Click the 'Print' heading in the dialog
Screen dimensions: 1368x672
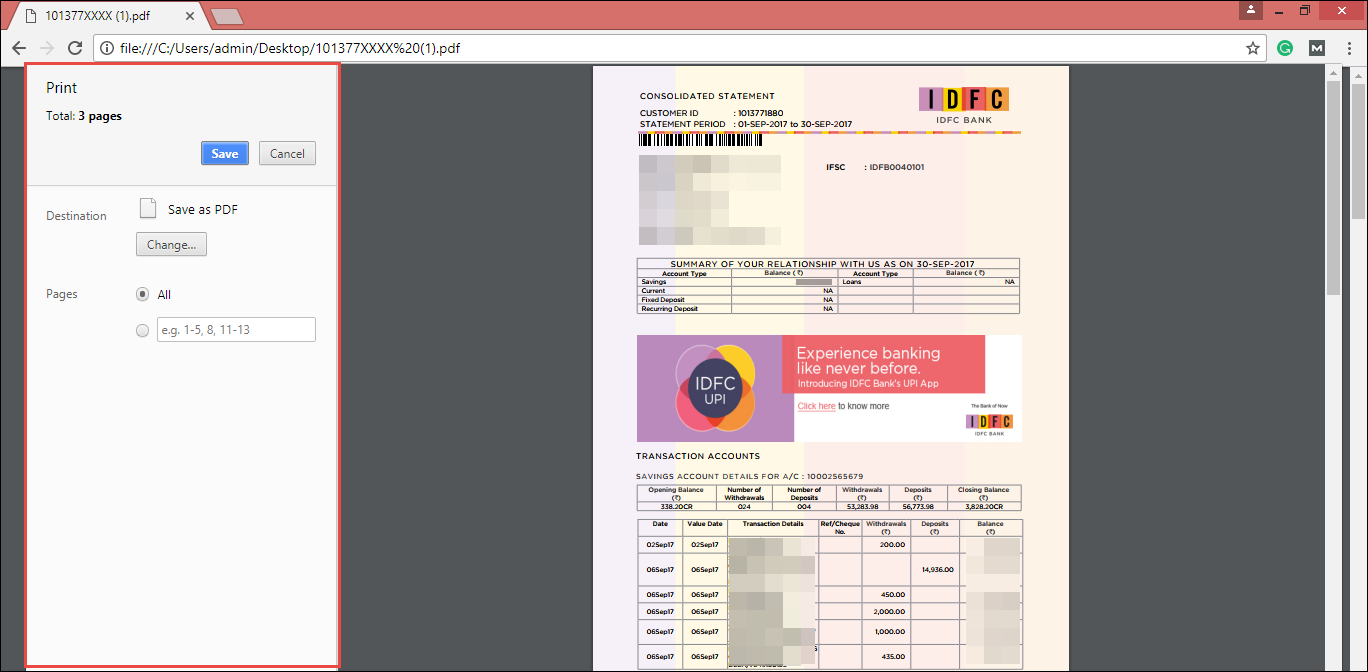[x=62, y=88]
